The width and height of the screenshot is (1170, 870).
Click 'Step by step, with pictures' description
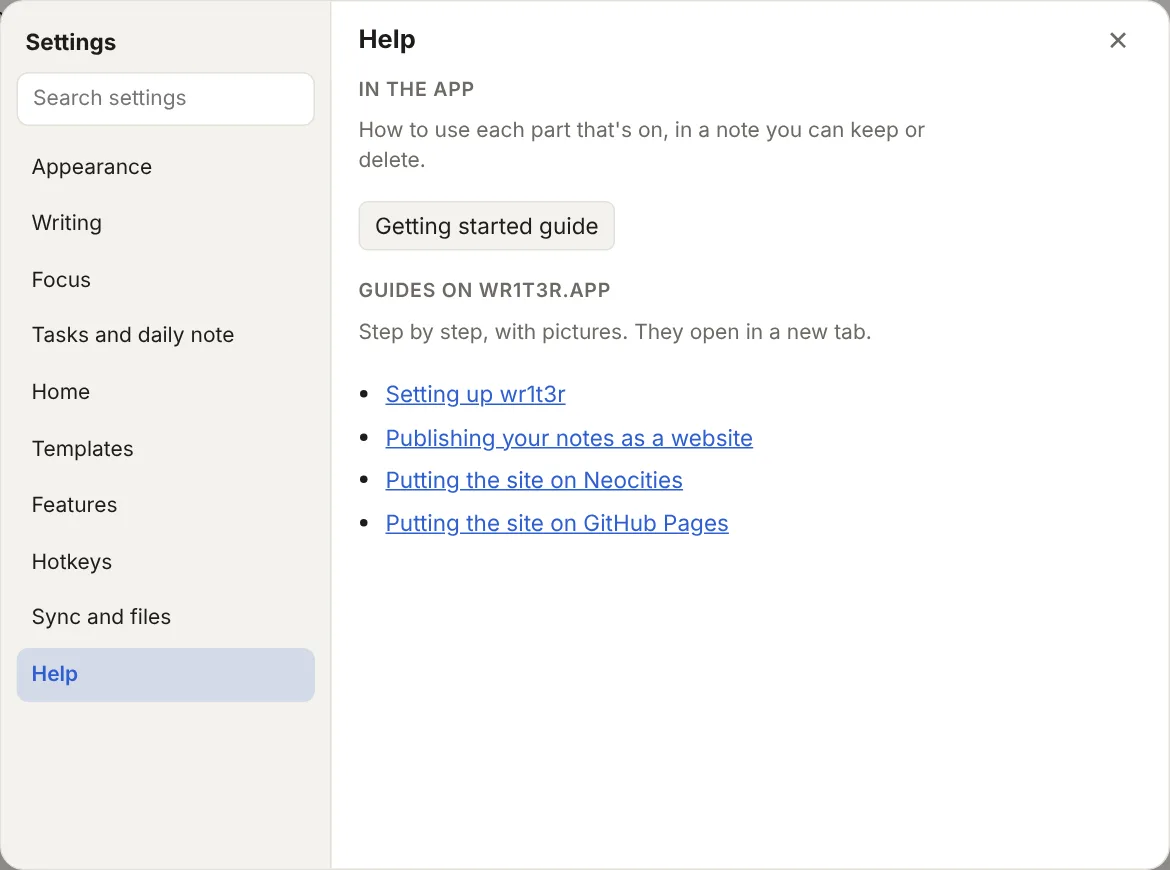pyautogui.click(x=615, y=332)
